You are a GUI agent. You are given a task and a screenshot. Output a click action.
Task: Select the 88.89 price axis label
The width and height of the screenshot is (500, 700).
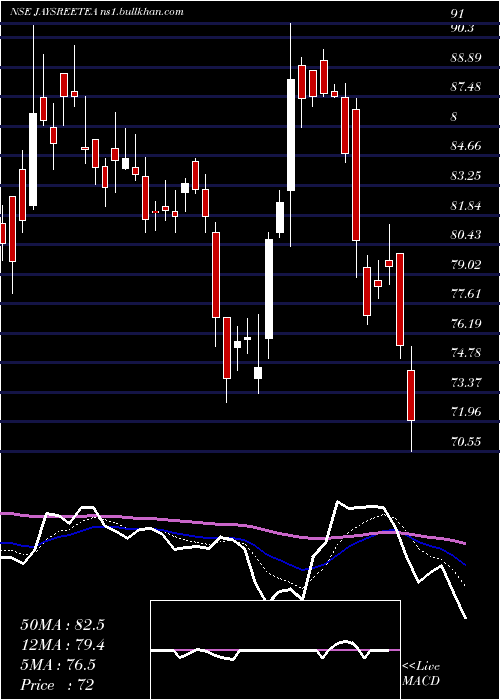pyautogui.click(x=466, y=58)
